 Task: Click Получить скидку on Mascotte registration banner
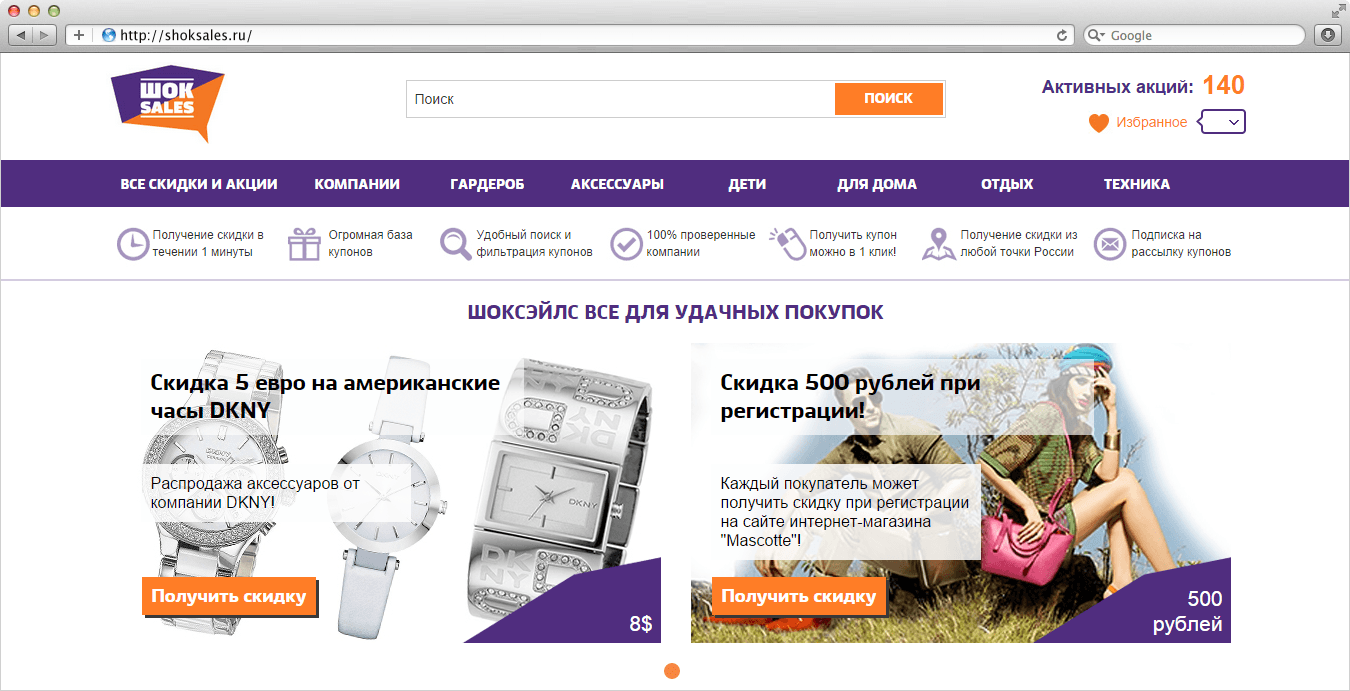(799, 596)
